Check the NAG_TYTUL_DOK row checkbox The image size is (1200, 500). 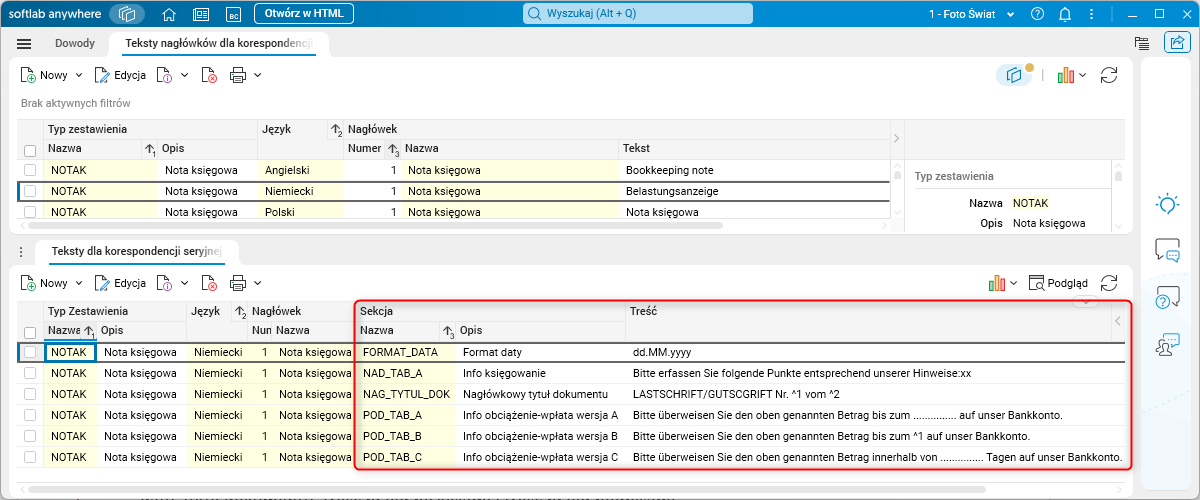point(30,394)
